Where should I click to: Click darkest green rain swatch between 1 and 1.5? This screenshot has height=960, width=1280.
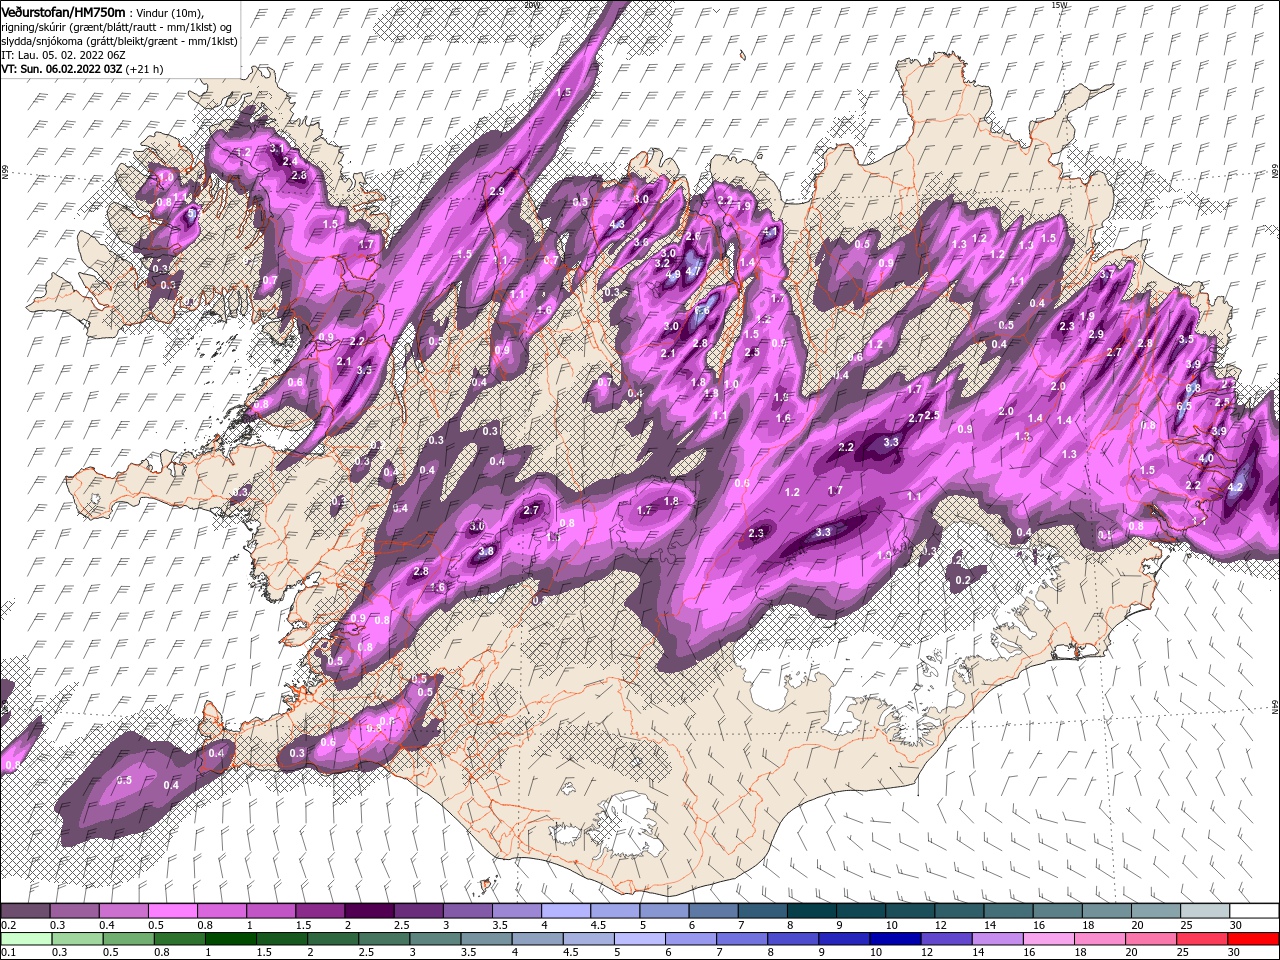pos(231,939)
